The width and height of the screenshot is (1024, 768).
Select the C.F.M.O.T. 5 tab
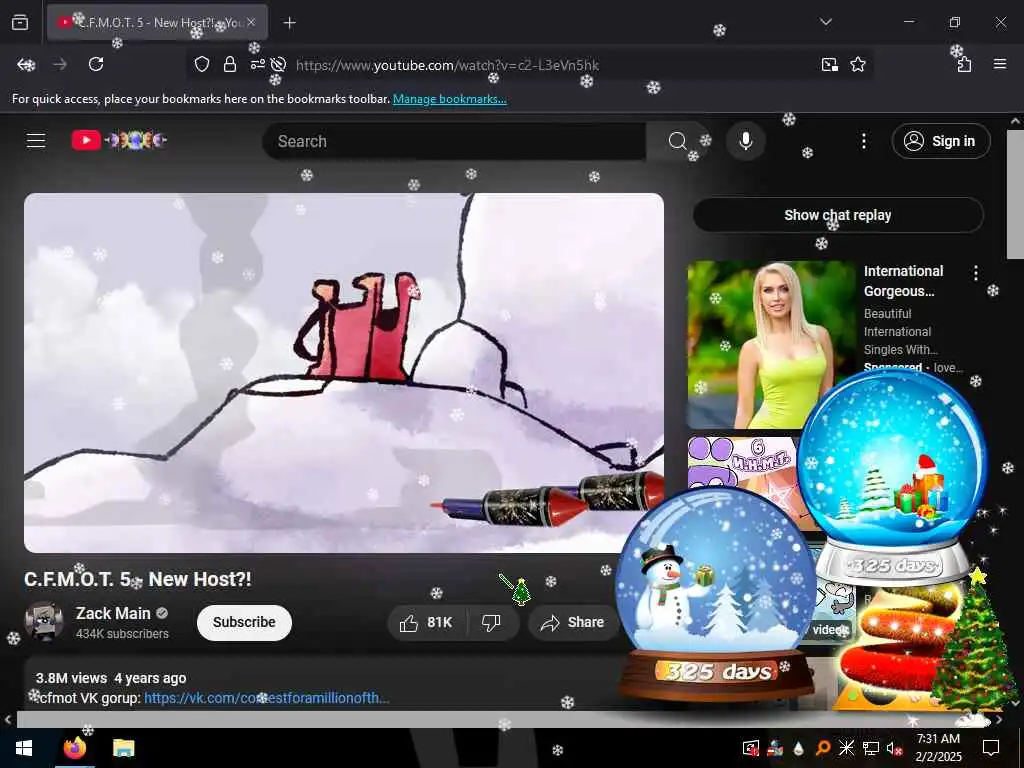point(157,23)
